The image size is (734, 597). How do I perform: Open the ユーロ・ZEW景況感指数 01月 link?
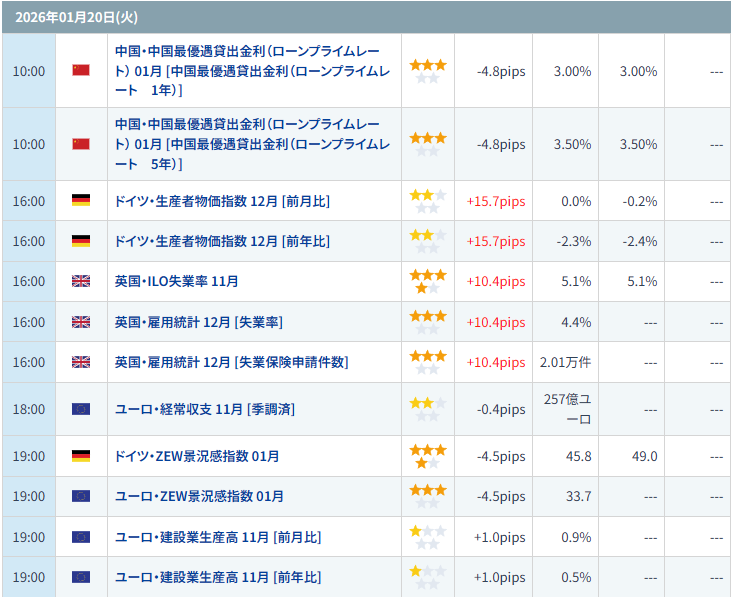tap(199, 496)
